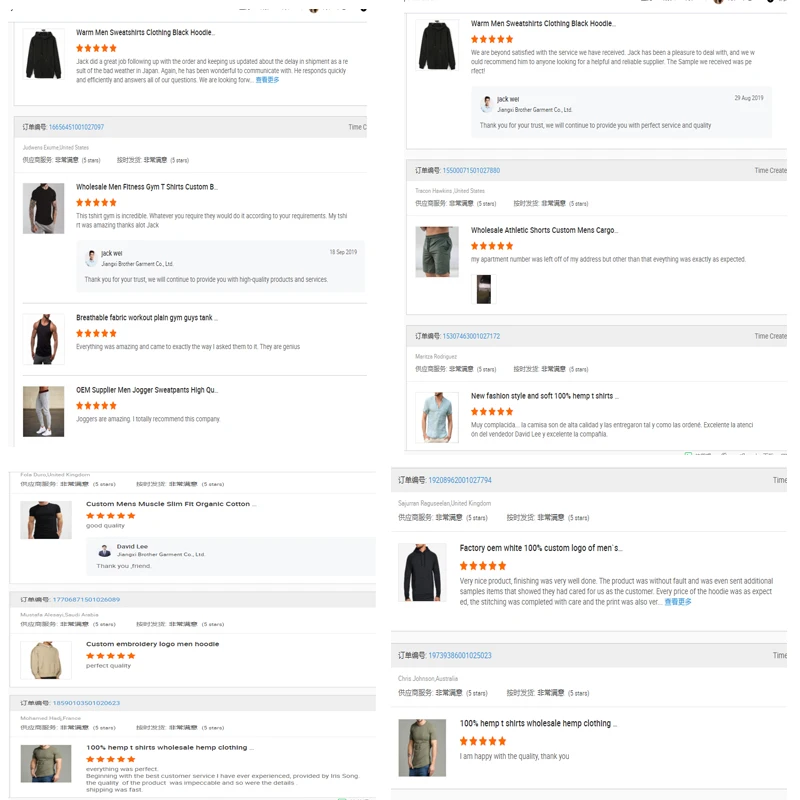
Task: Open order number 16656451001027097
Action: click(76, 127)
